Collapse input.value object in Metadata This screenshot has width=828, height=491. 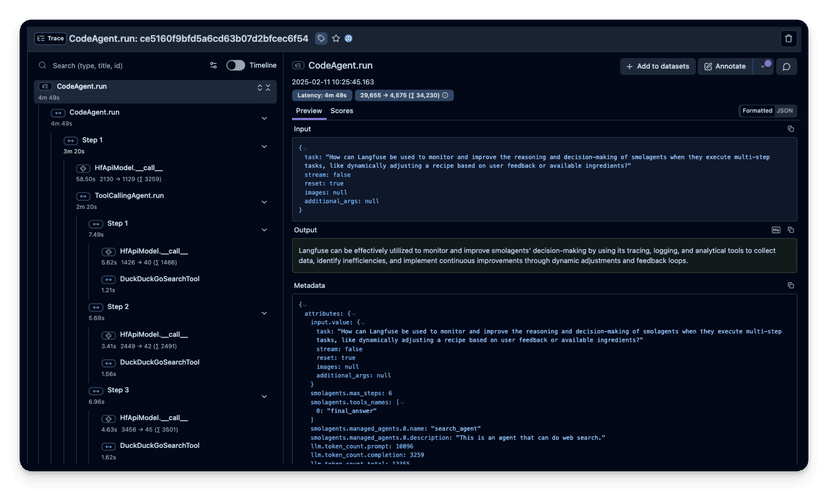click(363, 323)
